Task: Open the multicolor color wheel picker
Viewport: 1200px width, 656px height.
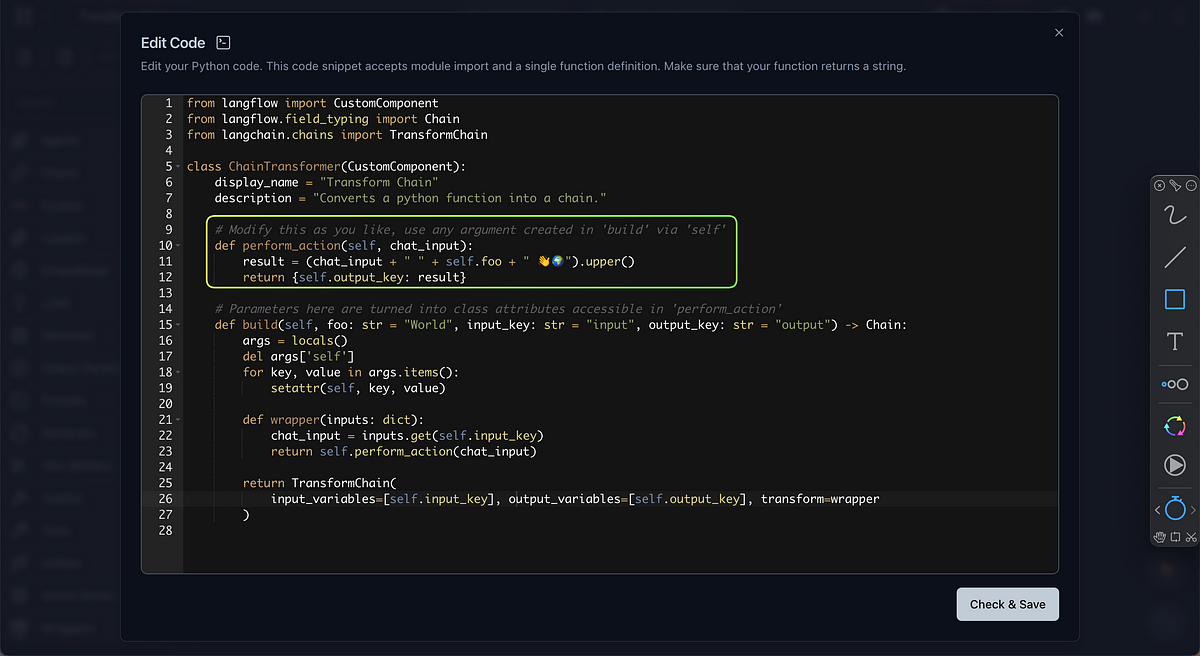Action: click(x=1175, y=426)
